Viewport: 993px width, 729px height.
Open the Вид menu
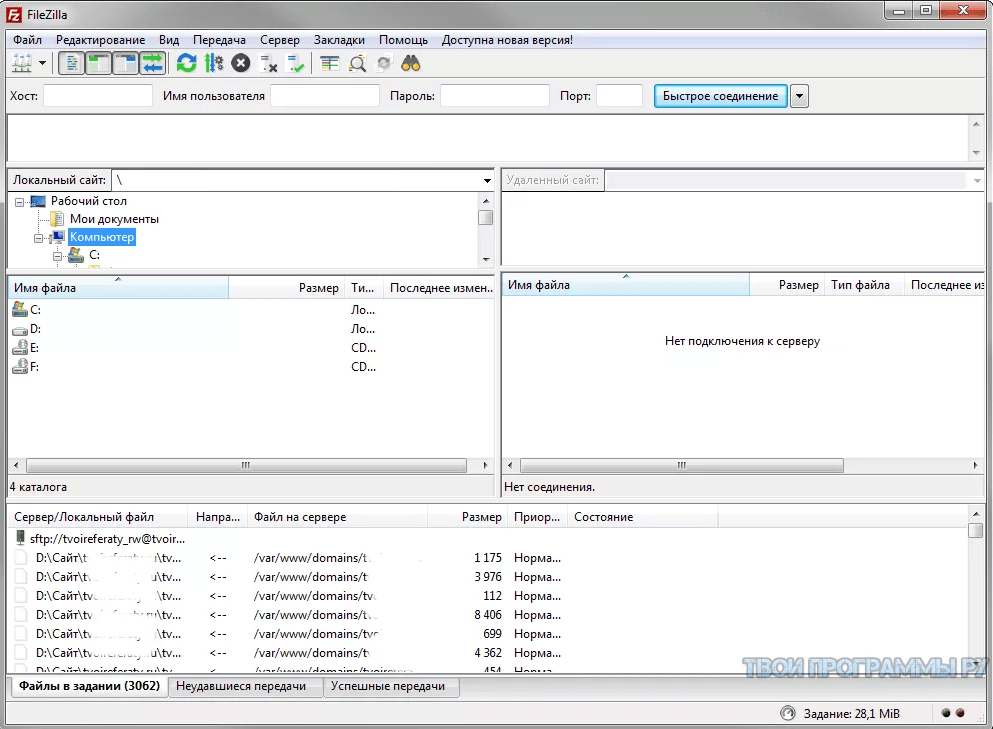[x=169, y=40]
